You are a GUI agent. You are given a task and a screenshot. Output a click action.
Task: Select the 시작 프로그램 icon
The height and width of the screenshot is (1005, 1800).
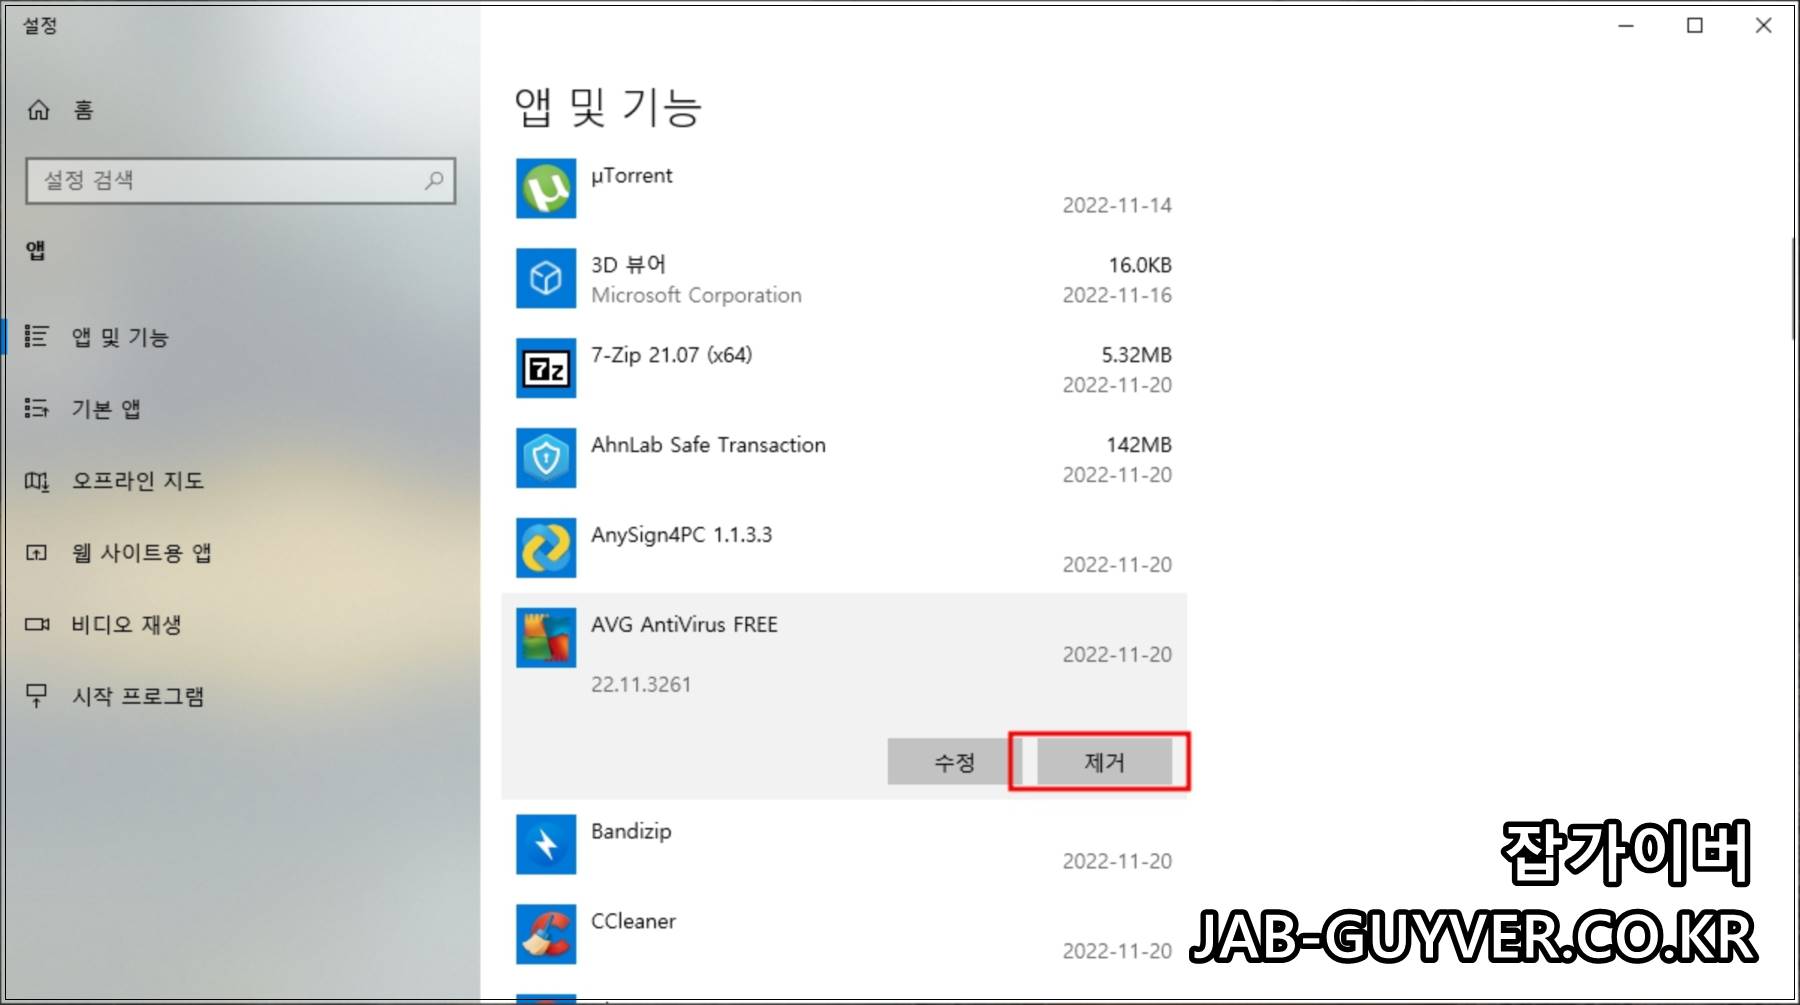pos(36,696)
